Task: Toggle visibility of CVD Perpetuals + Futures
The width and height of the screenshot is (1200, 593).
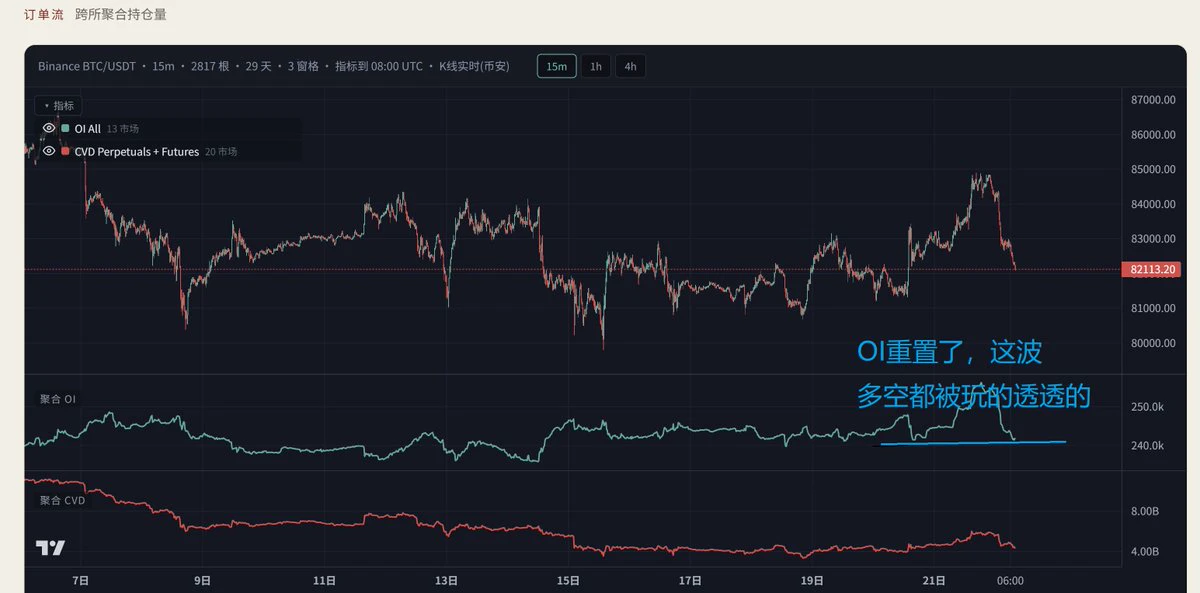Action: (48, 152)
